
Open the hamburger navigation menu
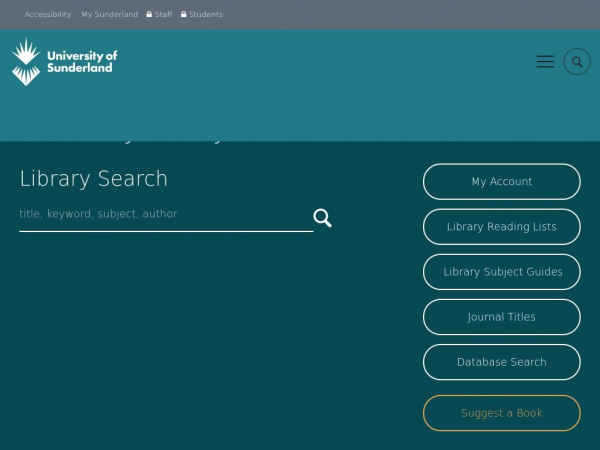545,62
